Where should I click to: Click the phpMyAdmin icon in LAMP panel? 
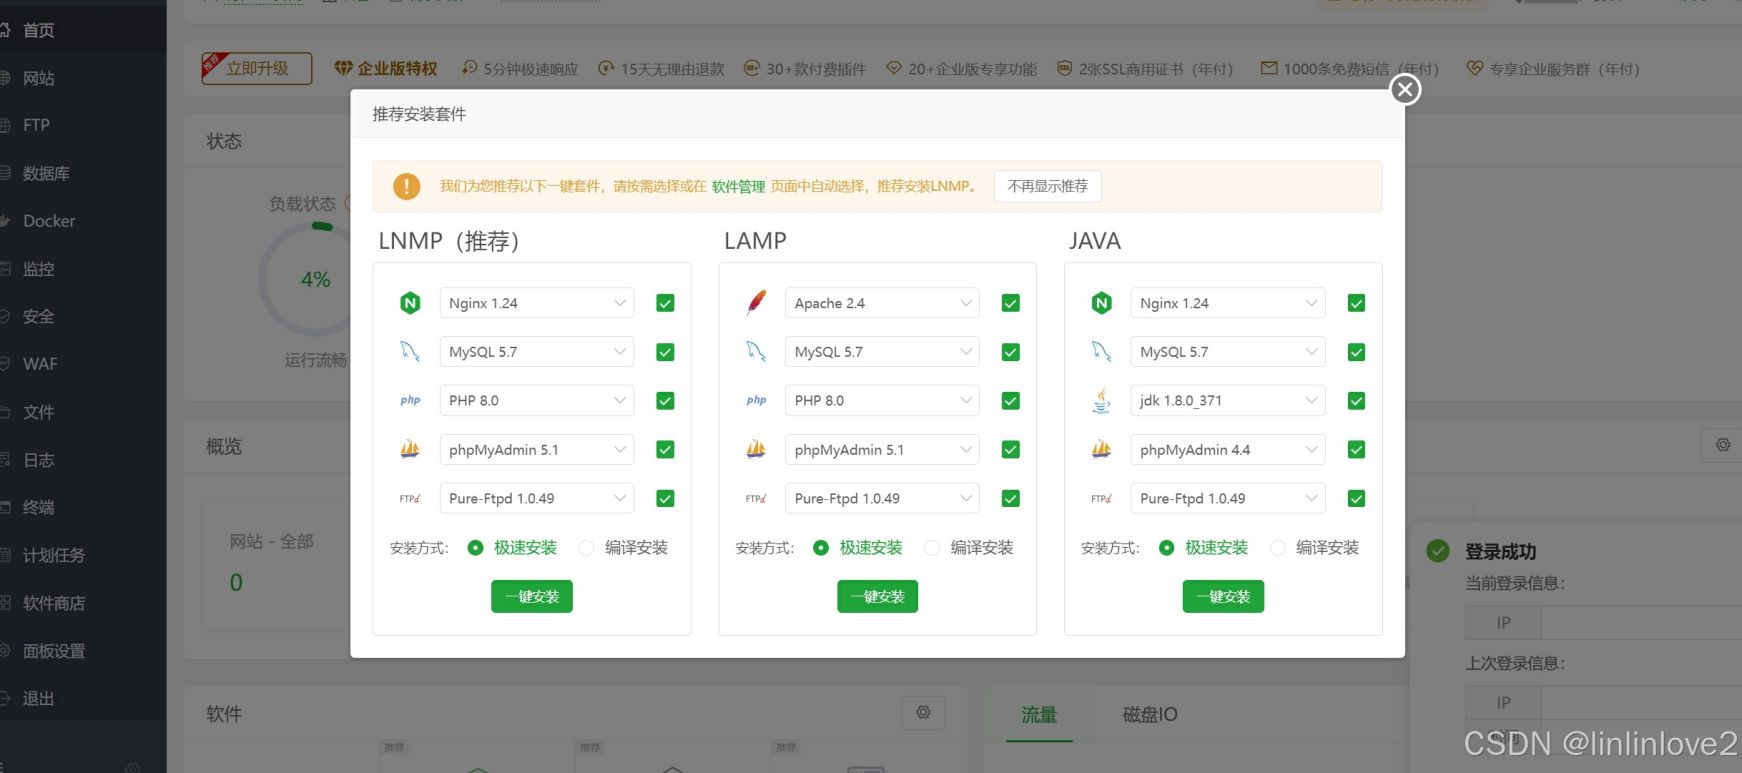[x=756, y=450]
